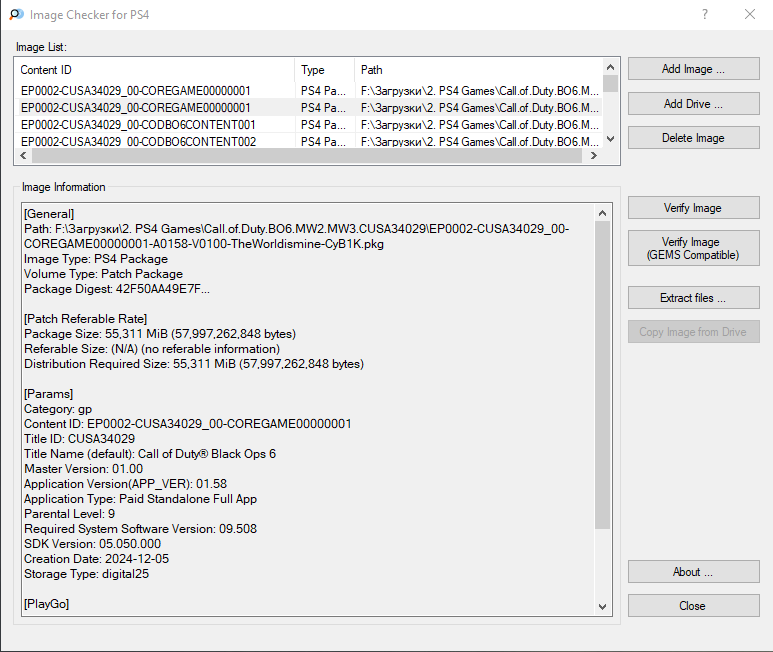Click the SDK Version 05.050.000 line
The height and width of the screenshot is (652, 773).
(x=92, y=544)
